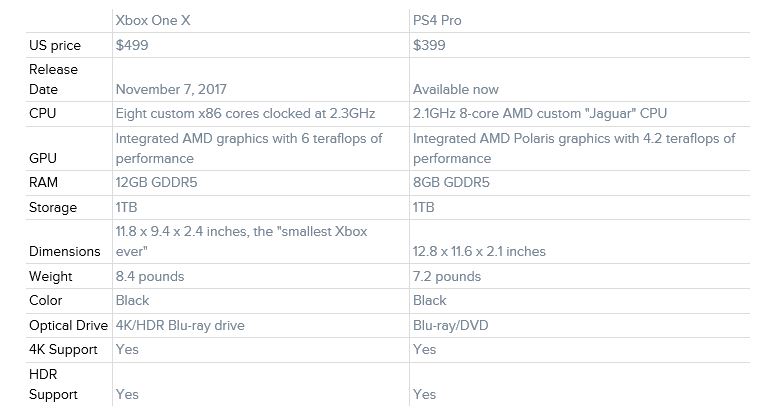This screenshot has width=761, height=416.
Task: Click the 6 teraflops graphics description
Action: click(x=249, y=148)
